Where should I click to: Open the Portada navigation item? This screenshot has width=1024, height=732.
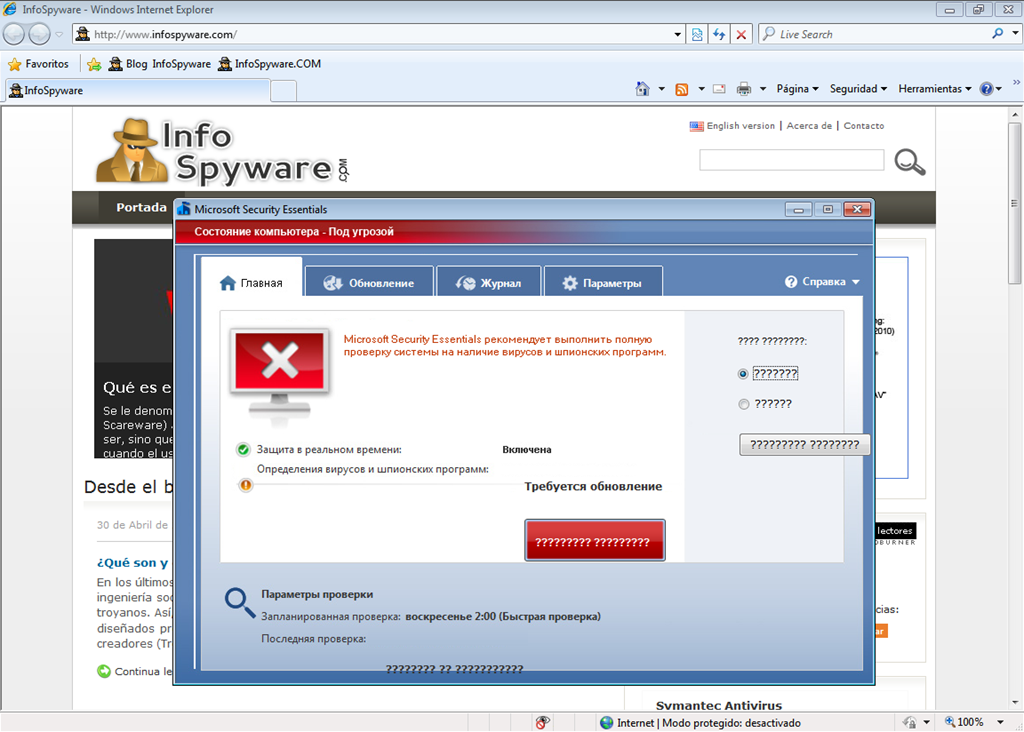pos(141,208)
